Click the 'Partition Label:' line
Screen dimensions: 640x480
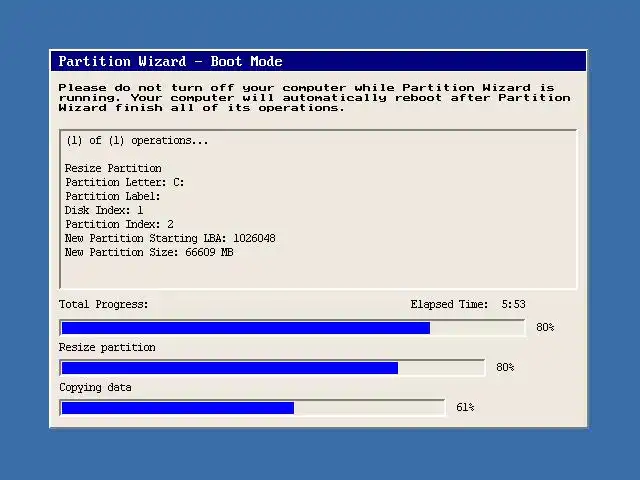[x=113, y=196]
